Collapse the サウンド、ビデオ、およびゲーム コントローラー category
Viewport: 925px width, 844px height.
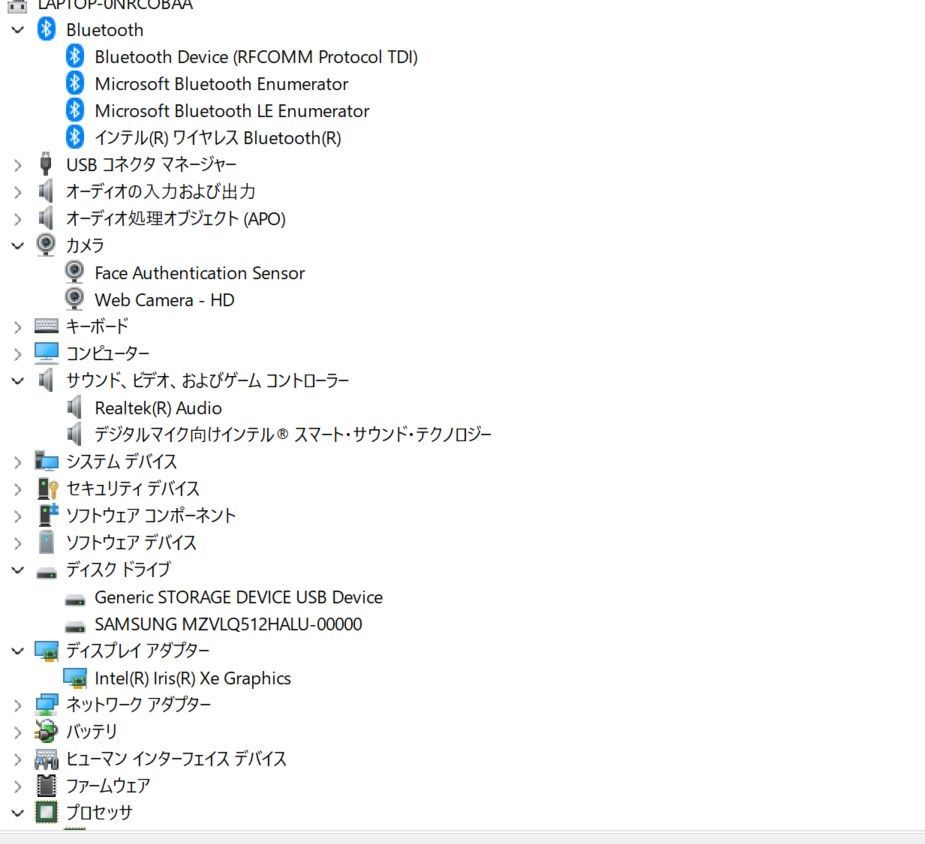click(17, 381)
